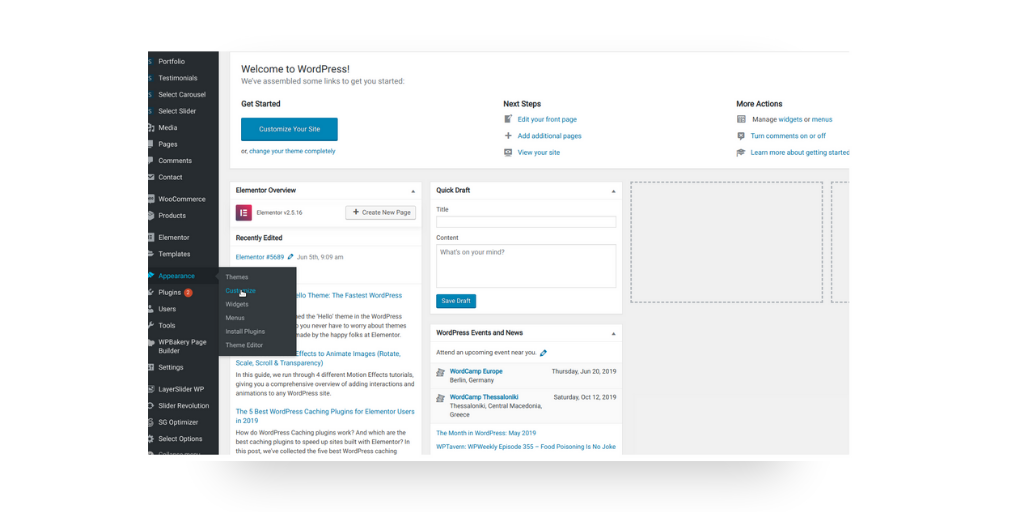1024x512 pixels.
Task: Click the Save Draft button
Action: (x=456, y=301)
